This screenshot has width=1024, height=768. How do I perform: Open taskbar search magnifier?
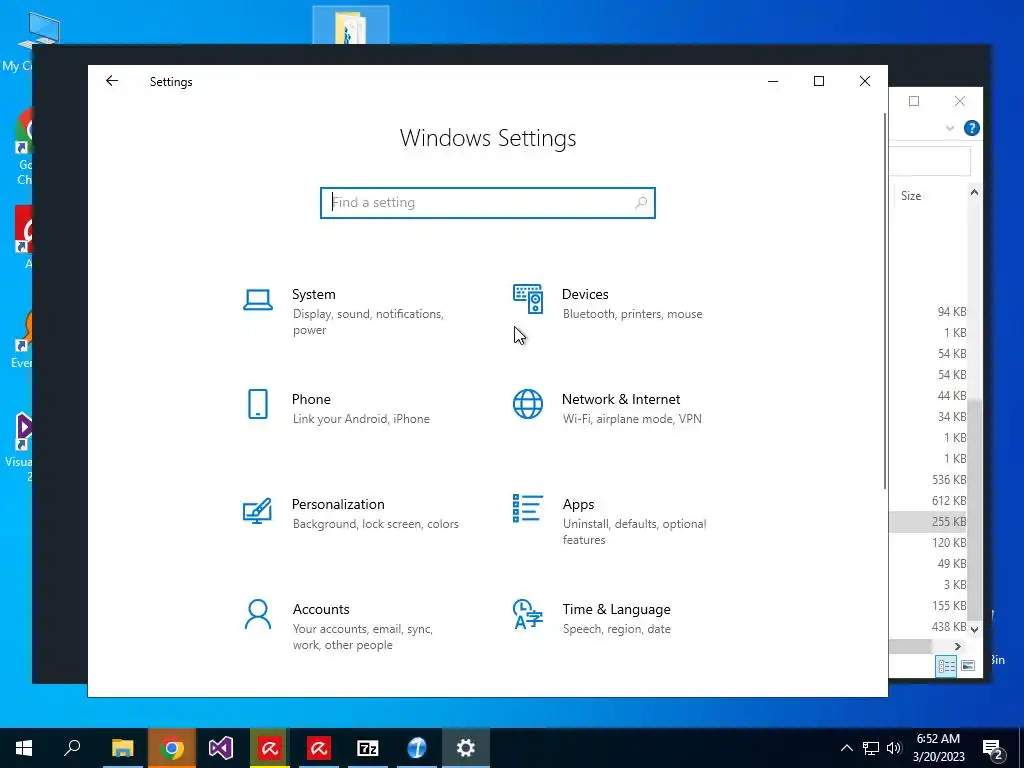[x=72, y=748]
